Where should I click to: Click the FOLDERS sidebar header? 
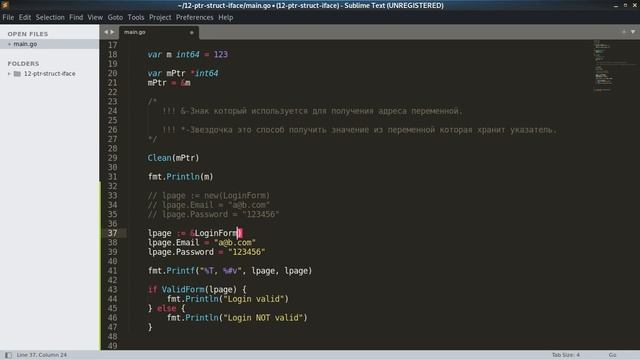point(23,64)
